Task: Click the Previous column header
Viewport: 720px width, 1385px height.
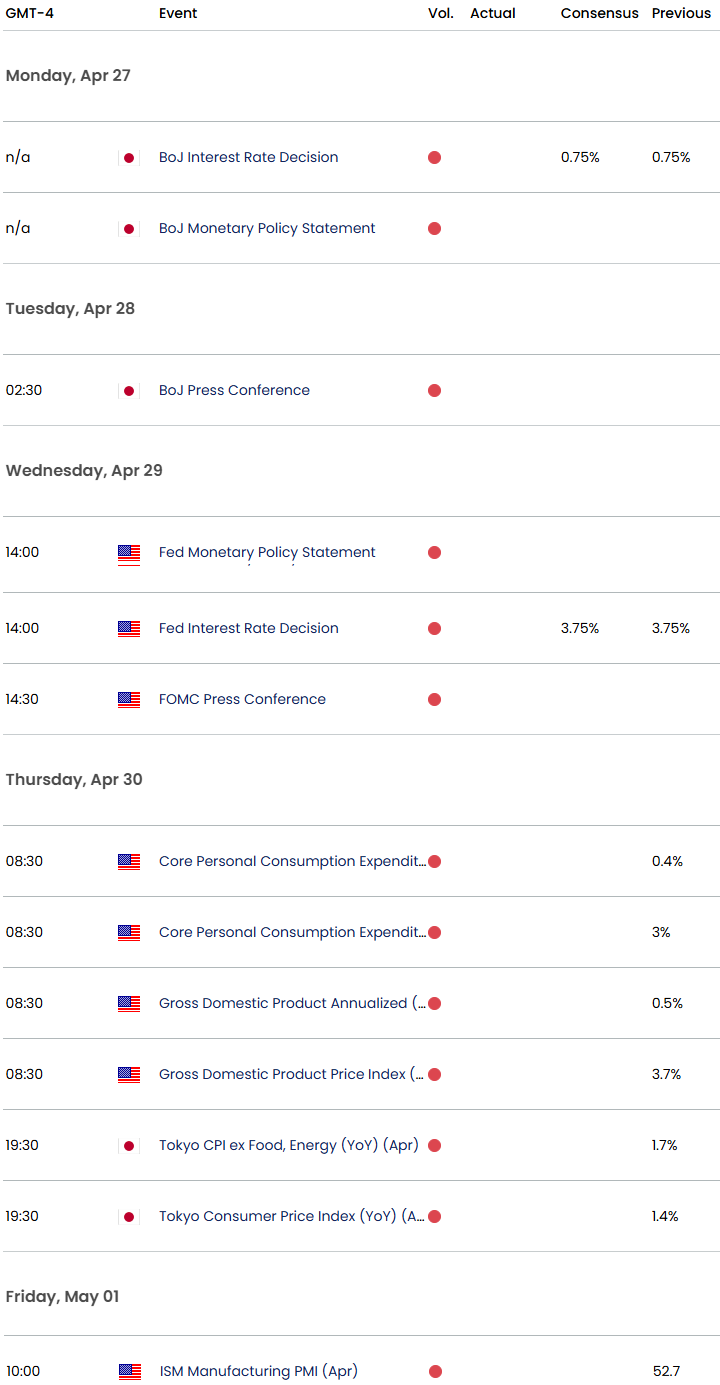Action: [x=681, y=14]
